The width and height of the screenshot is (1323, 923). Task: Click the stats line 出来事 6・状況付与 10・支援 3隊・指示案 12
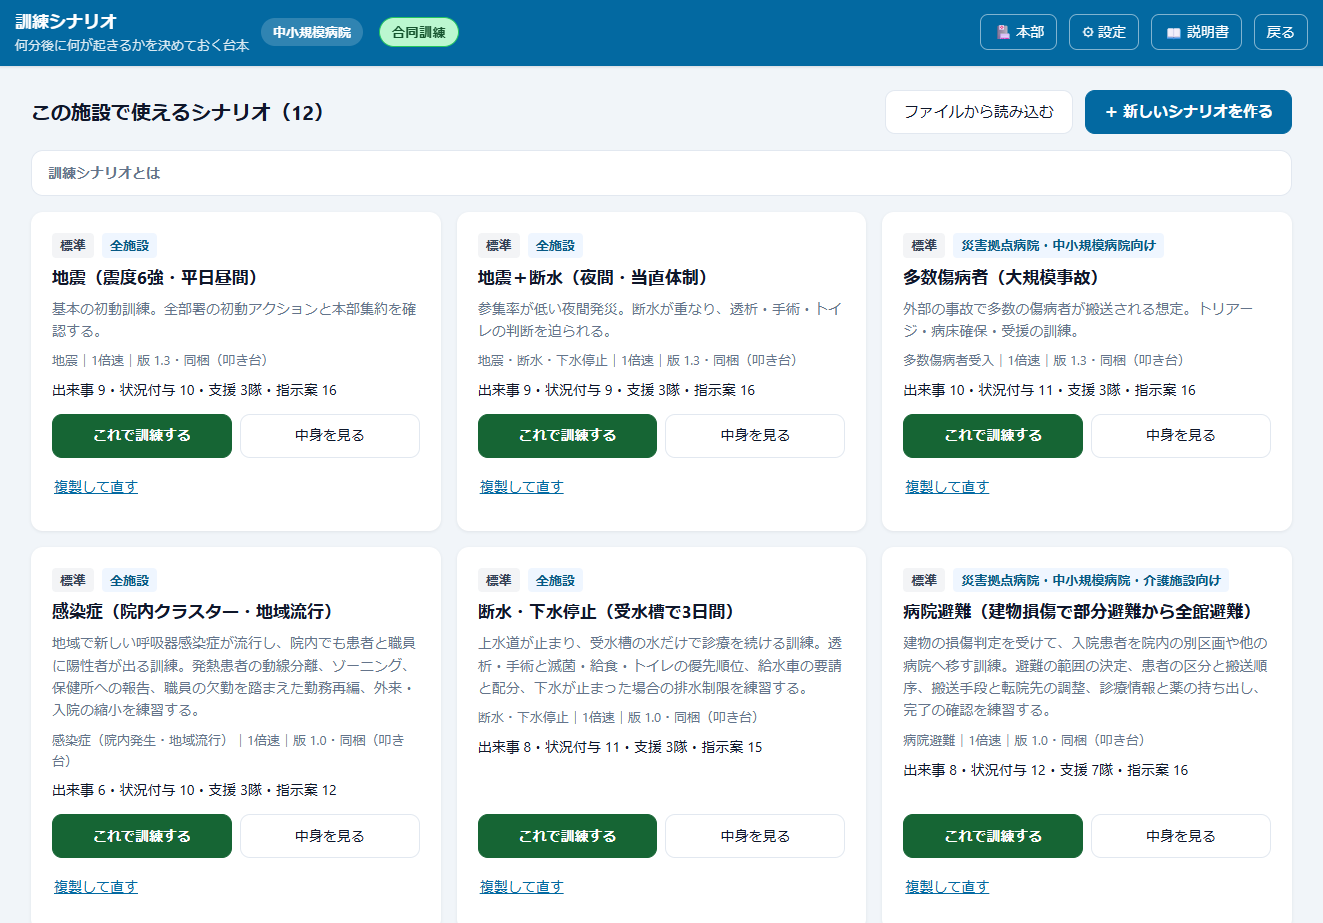(194, 790)
